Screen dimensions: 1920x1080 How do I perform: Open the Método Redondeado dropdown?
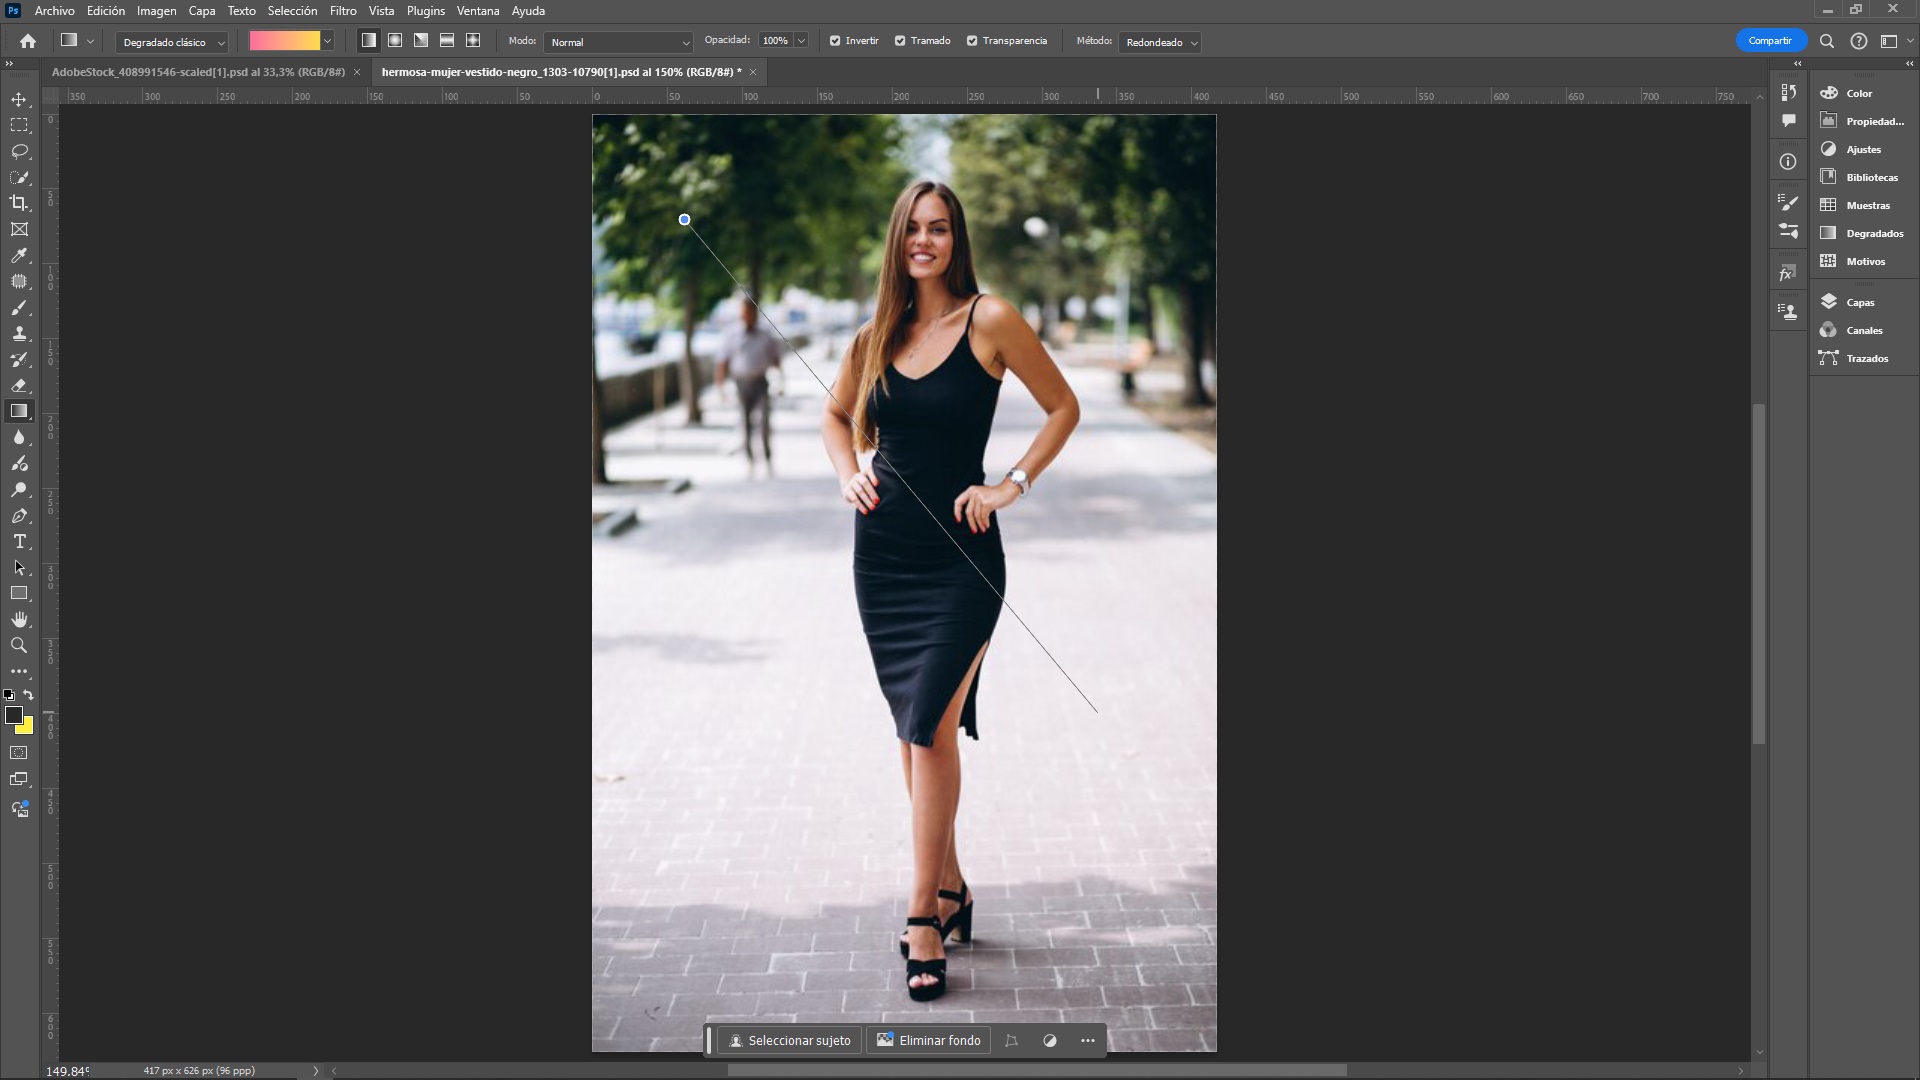[x=1160, y=42]
